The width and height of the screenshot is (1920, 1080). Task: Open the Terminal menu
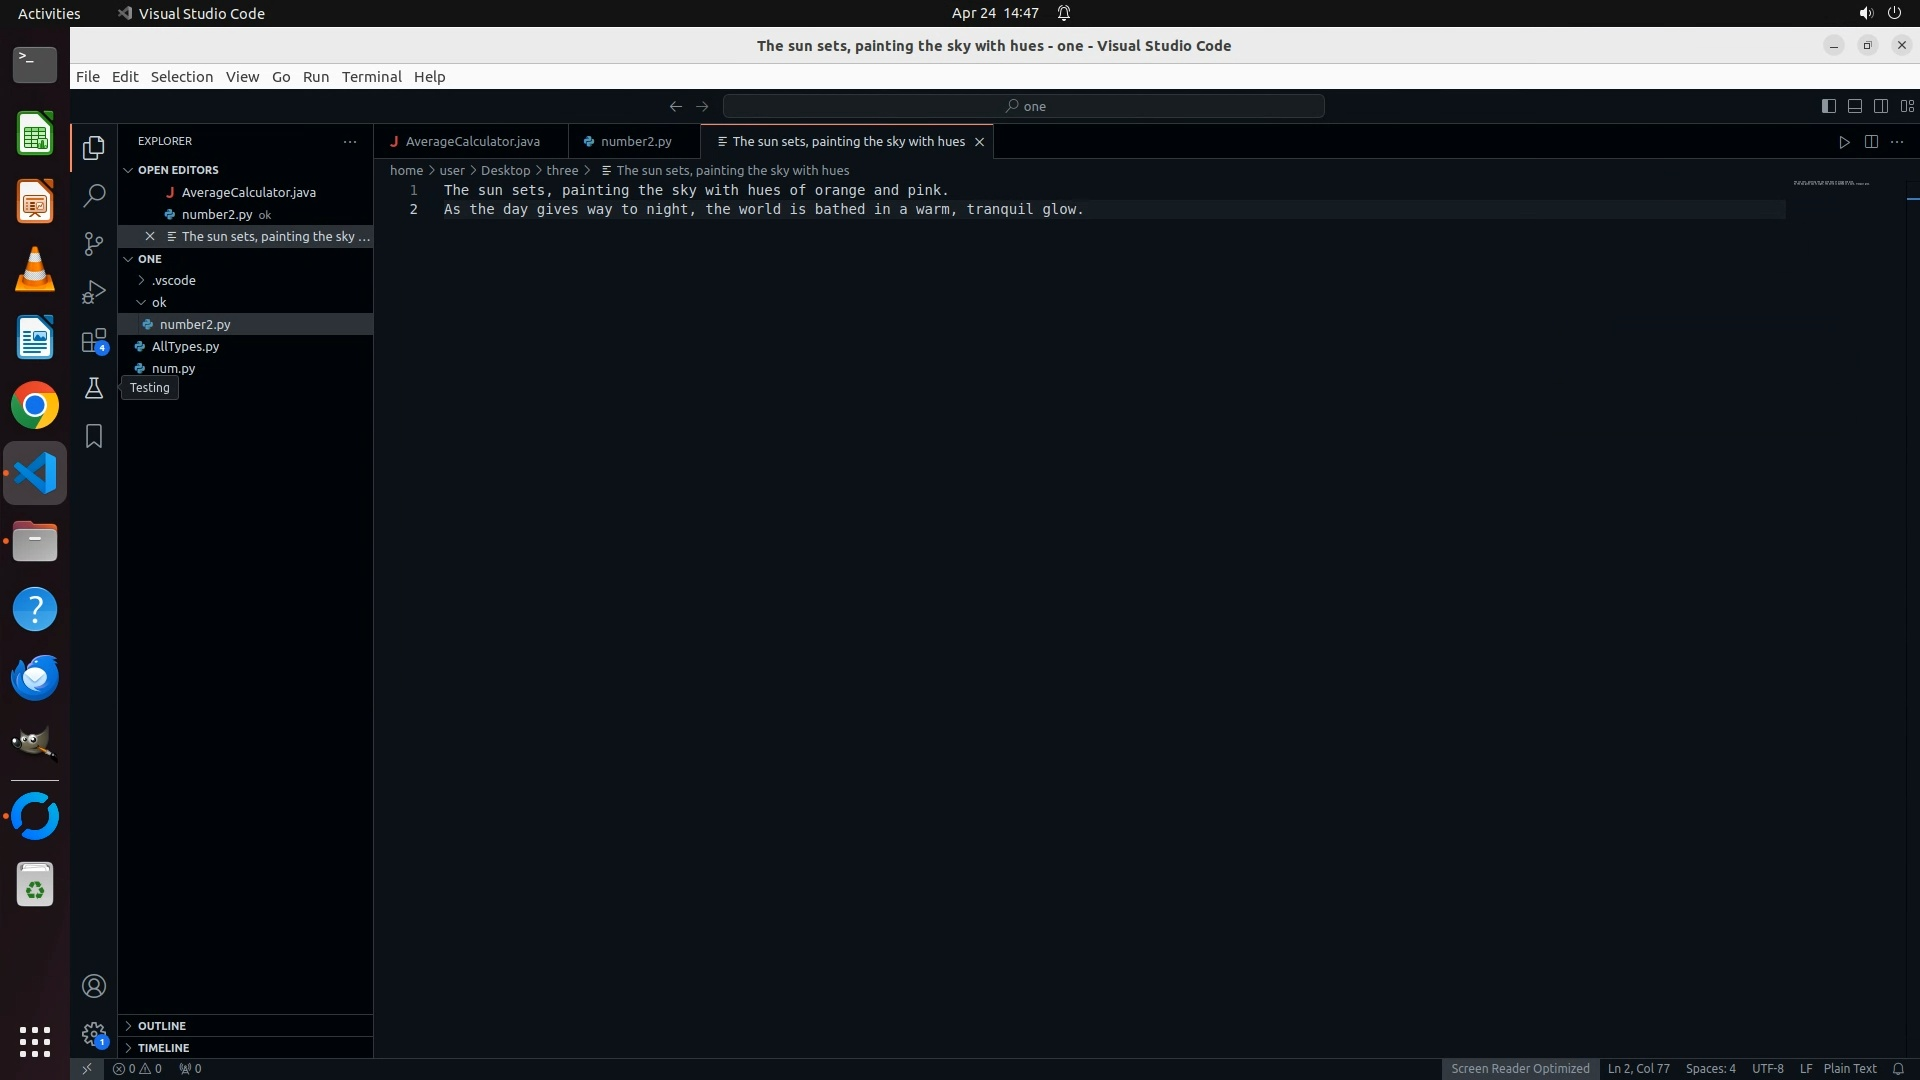[371, 77]
